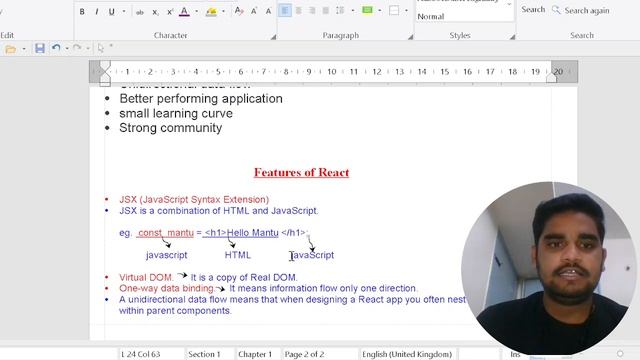Click 'Page 2 of 2' status entry
640x360 pixels.
point(304,354)
